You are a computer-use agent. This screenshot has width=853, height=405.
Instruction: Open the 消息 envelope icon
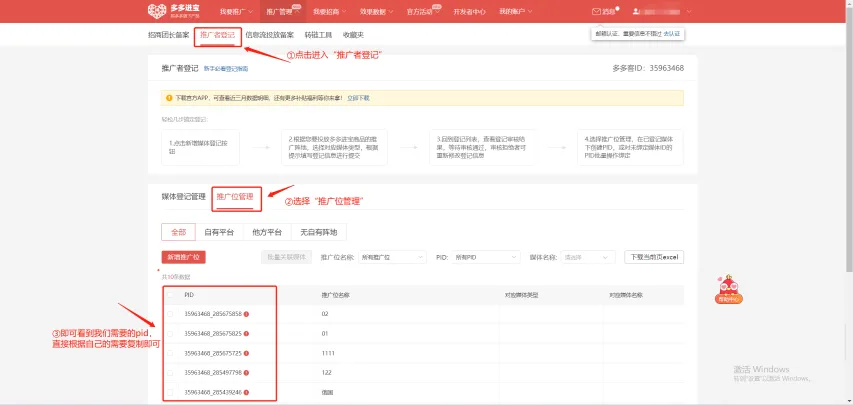click(596, 11)
